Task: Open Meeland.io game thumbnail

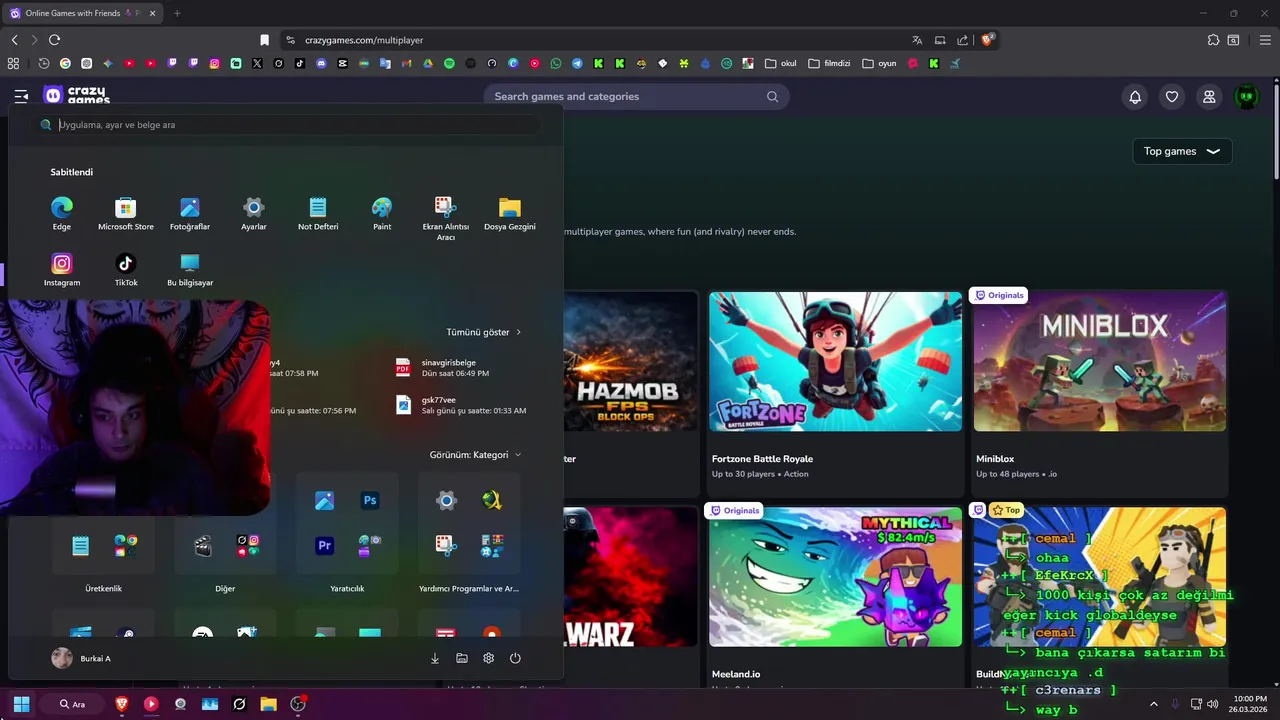Action: [835, 577]
